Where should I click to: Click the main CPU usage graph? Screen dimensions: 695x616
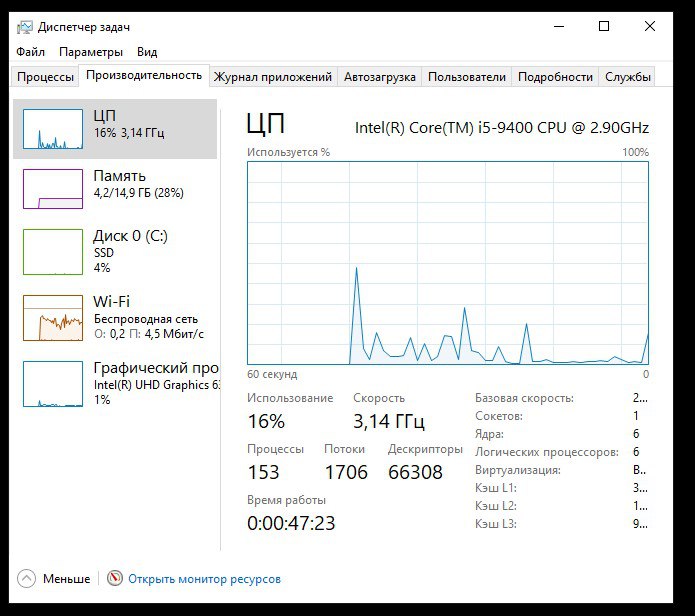pos(448,263)
